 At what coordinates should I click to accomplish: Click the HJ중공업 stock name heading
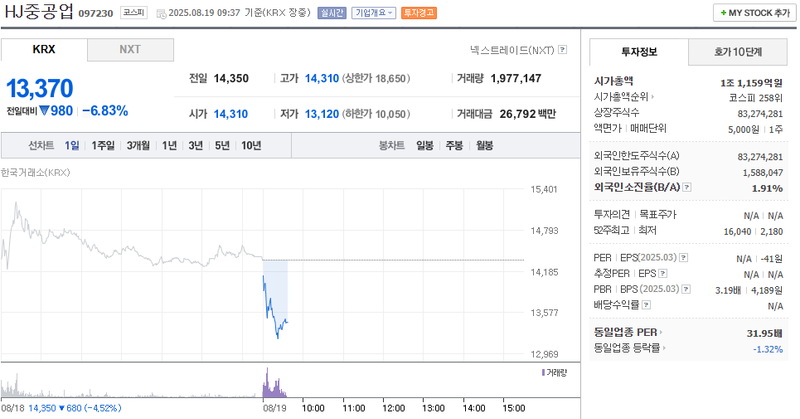(x=39, y=12)
